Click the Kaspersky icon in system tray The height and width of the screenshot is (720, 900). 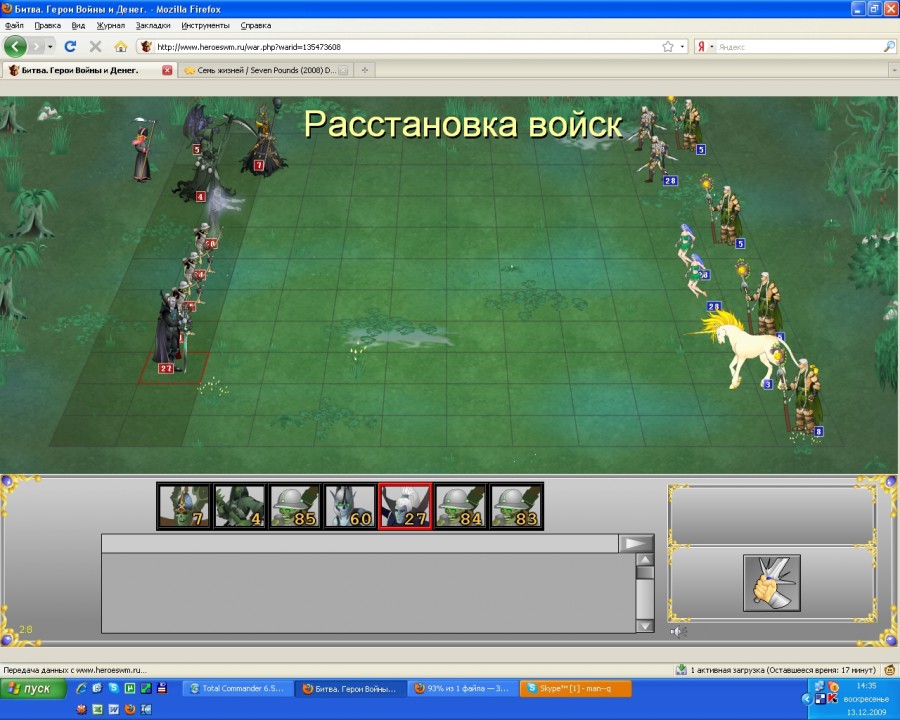832,699
